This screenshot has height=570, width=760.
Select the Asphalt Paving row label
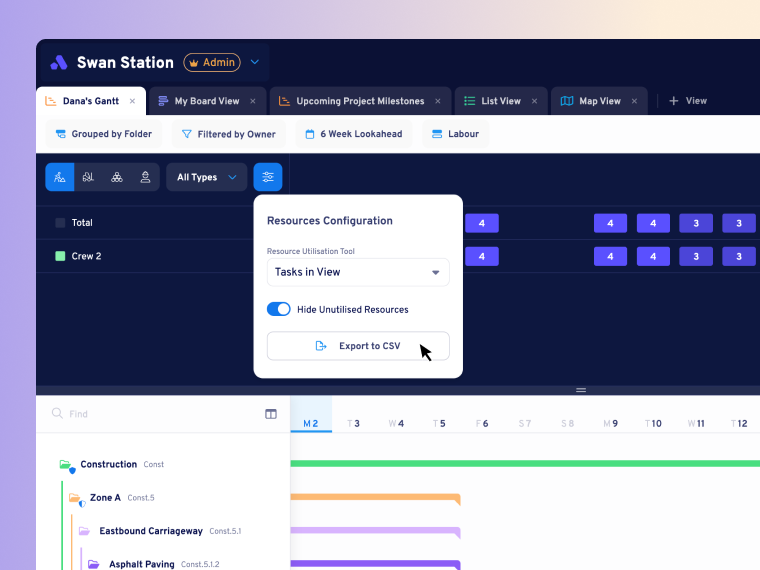[142, 564]
